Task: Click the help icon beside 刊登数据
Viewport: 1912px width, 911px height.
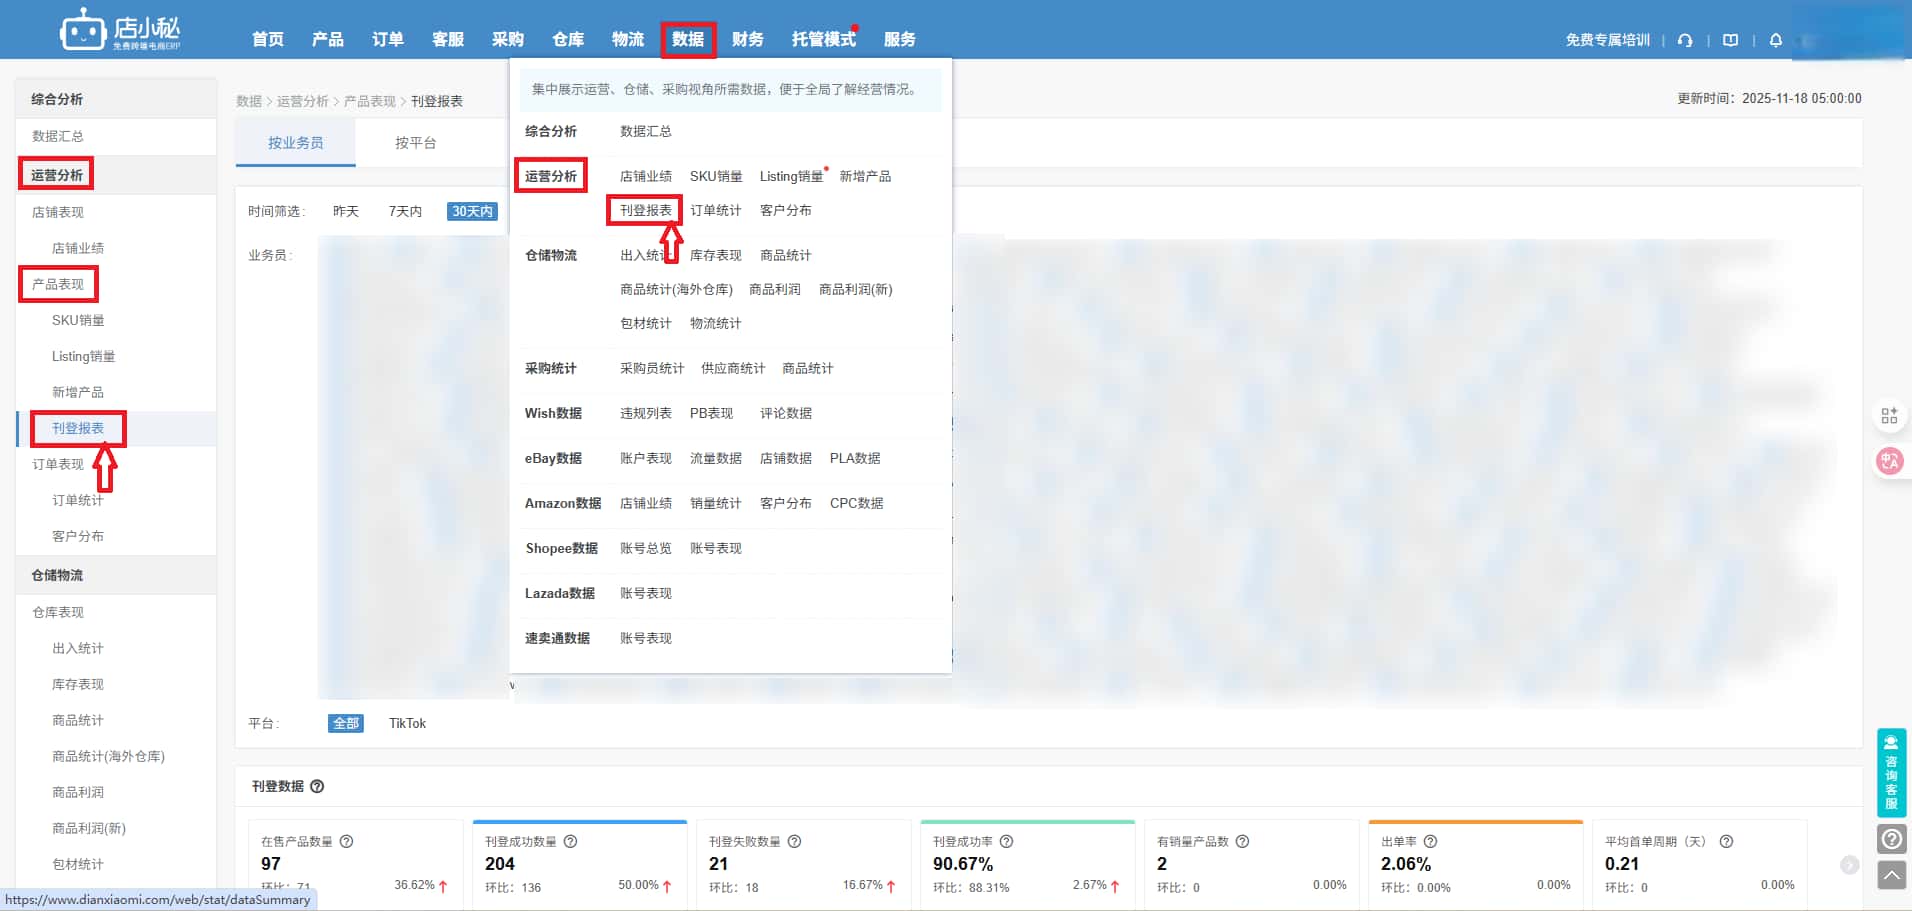Action: point(317,786)
